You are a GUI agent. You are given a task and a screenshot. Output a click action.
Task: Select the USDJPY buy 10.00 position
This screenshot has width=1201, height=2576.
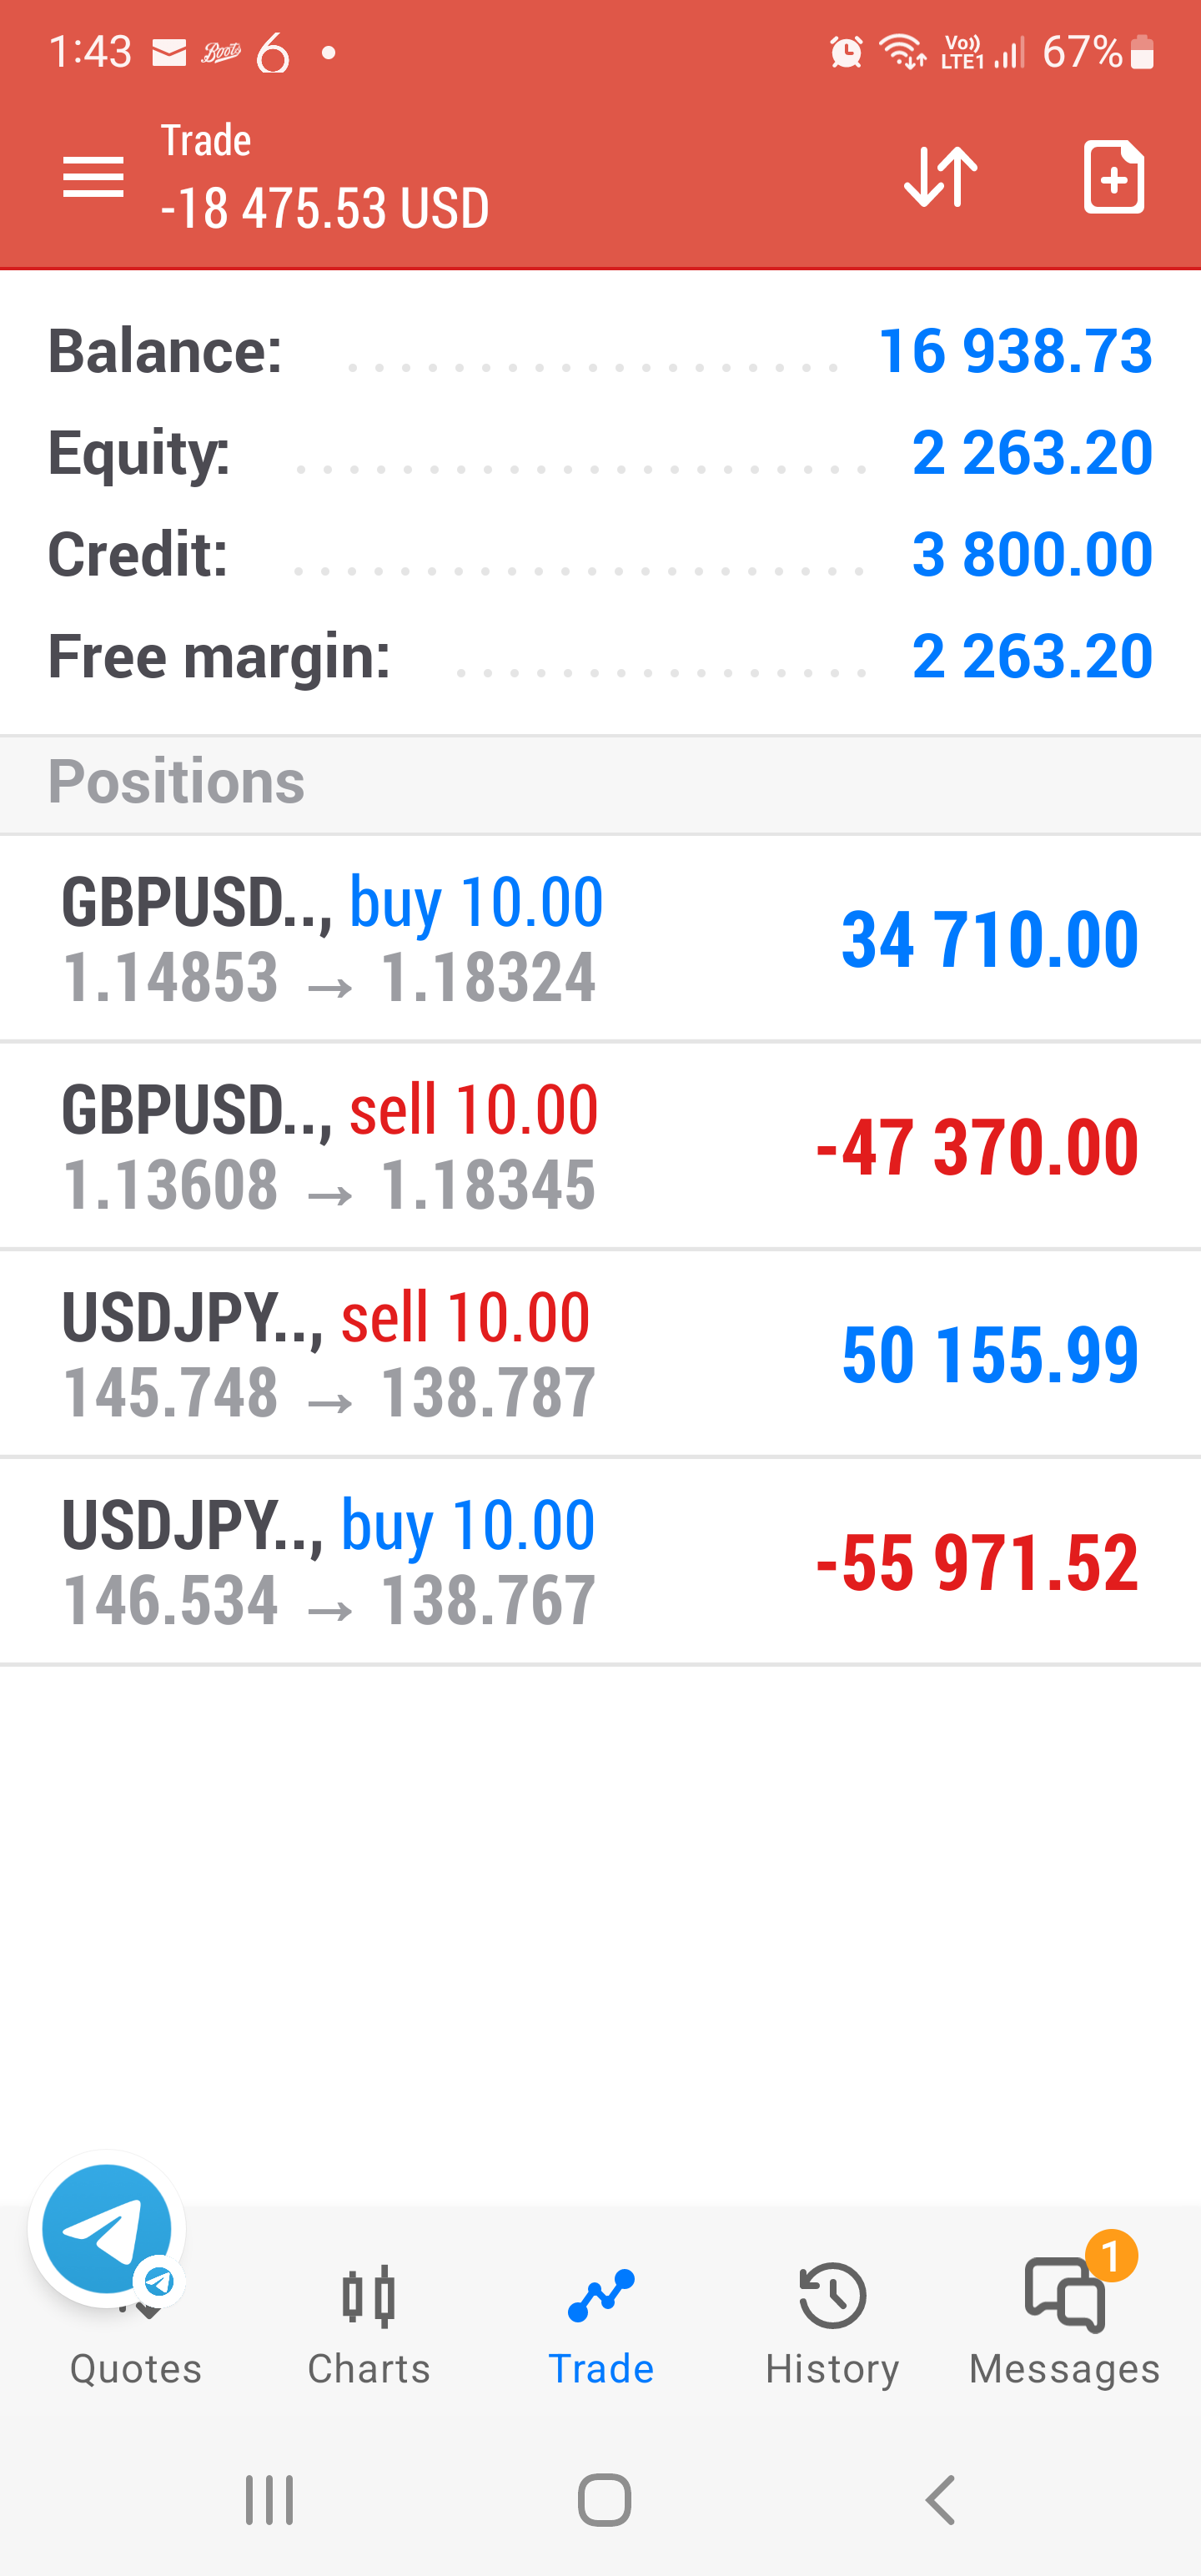coord(600,1562)
